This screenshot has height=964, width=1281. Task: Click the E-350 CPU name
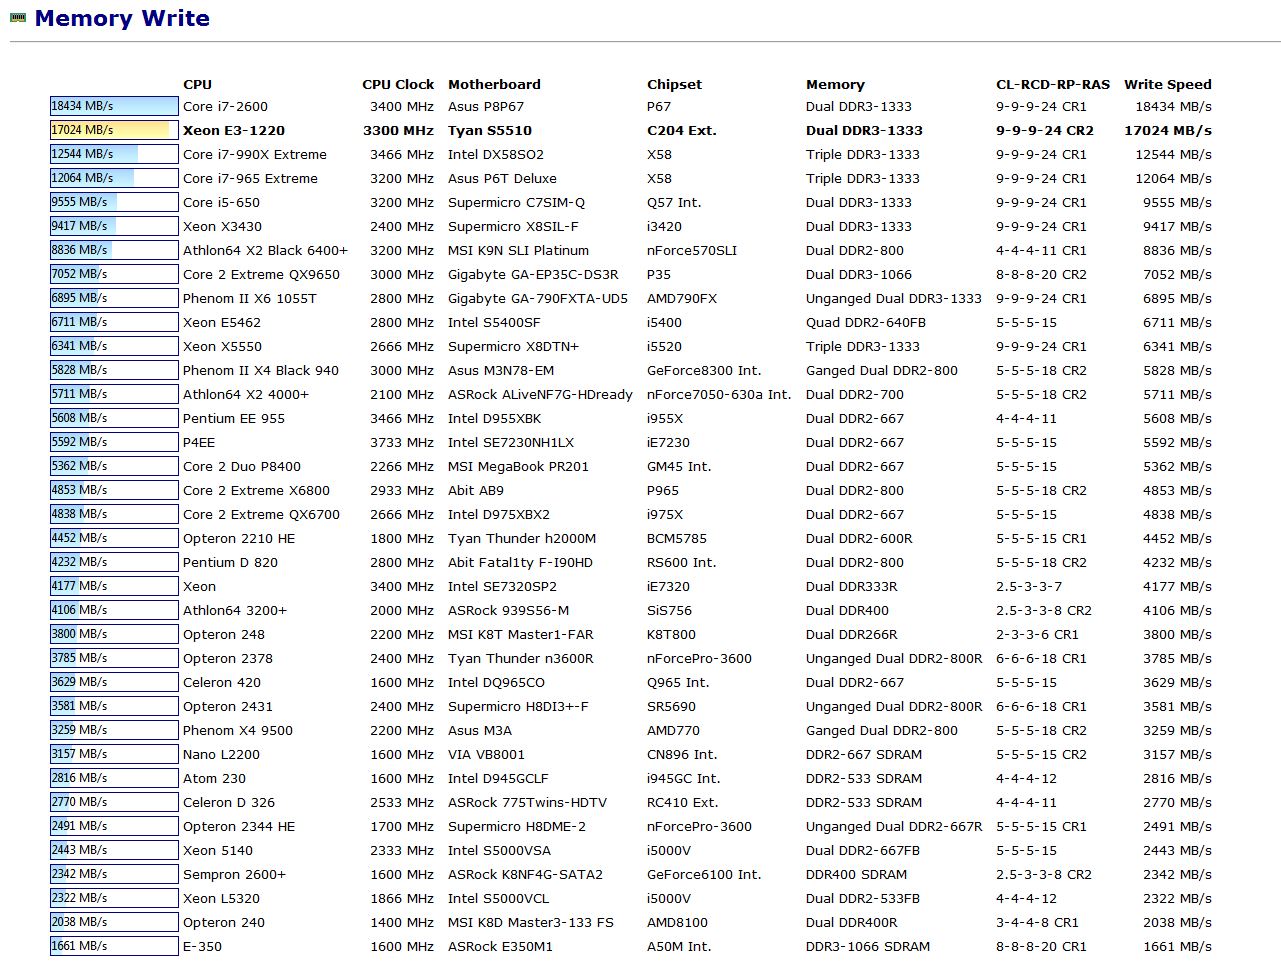tap(202, 946)
